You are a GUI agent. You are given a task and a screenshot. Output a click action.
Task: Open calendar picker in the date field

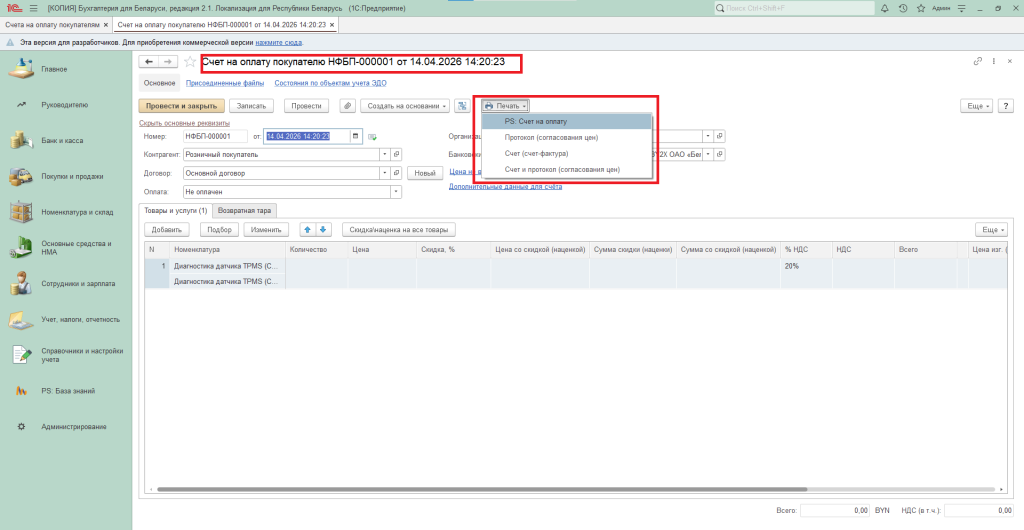click(354, 136)
